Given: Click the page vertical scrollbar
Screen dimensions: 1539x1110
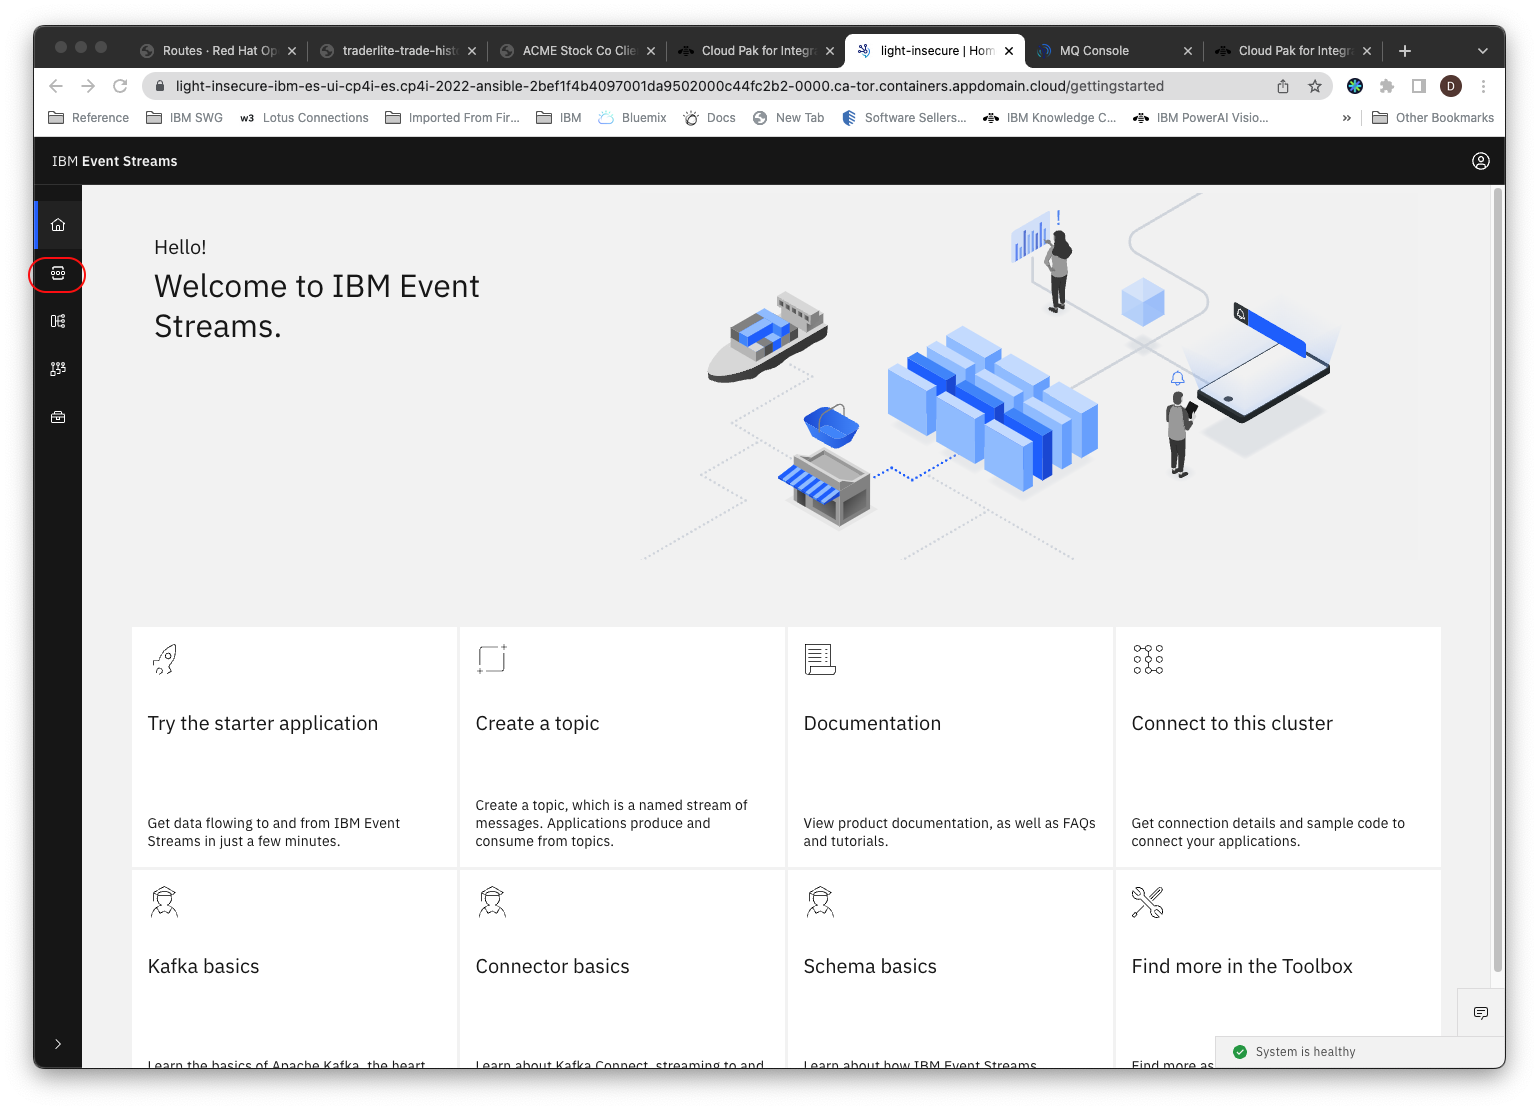Looking at the screenshot, I should (1498, 580).
